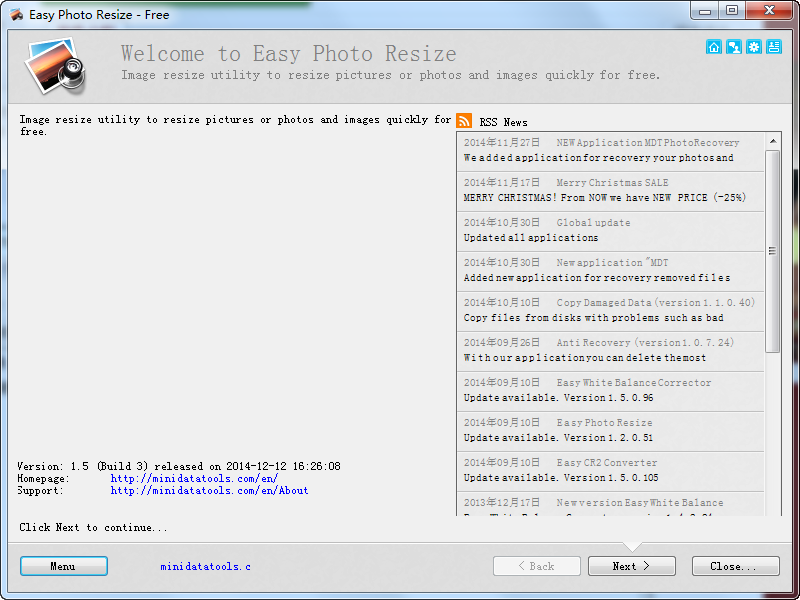800x600 pixels.
Task: Click the scrollbar up arrow in RSS News
Action: [x=773, y=141]
